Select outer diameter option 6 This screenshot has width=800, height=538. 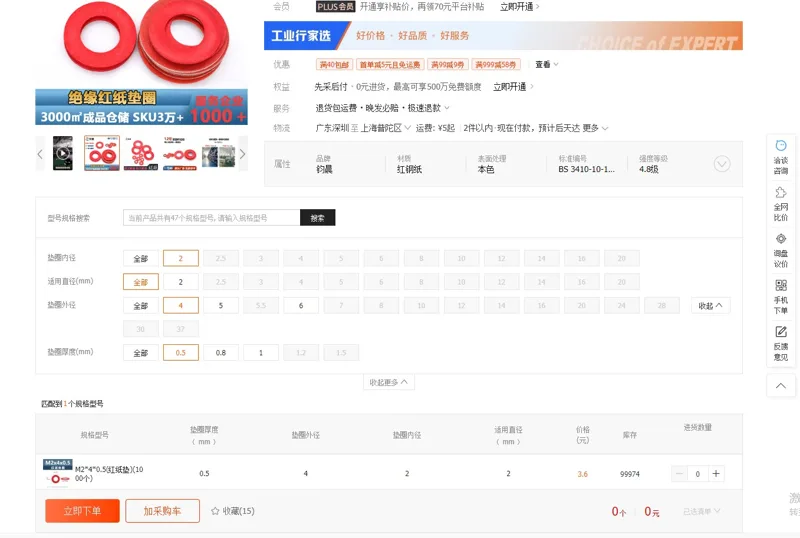301,306
